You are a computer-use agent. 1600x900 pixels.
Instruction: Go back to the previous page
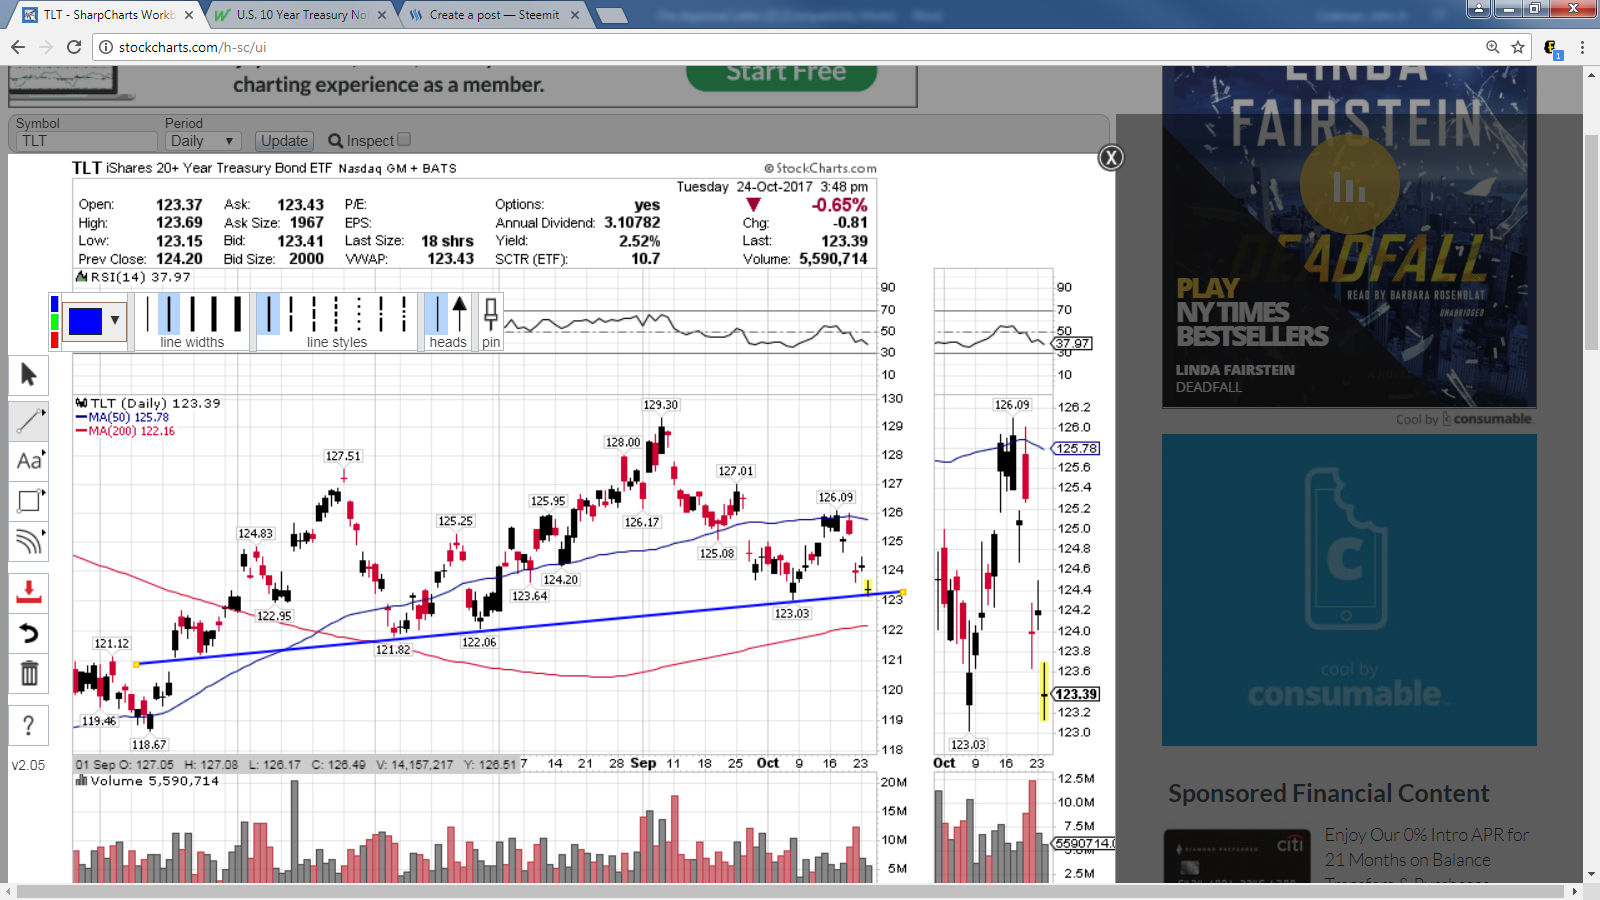[18, 47]
